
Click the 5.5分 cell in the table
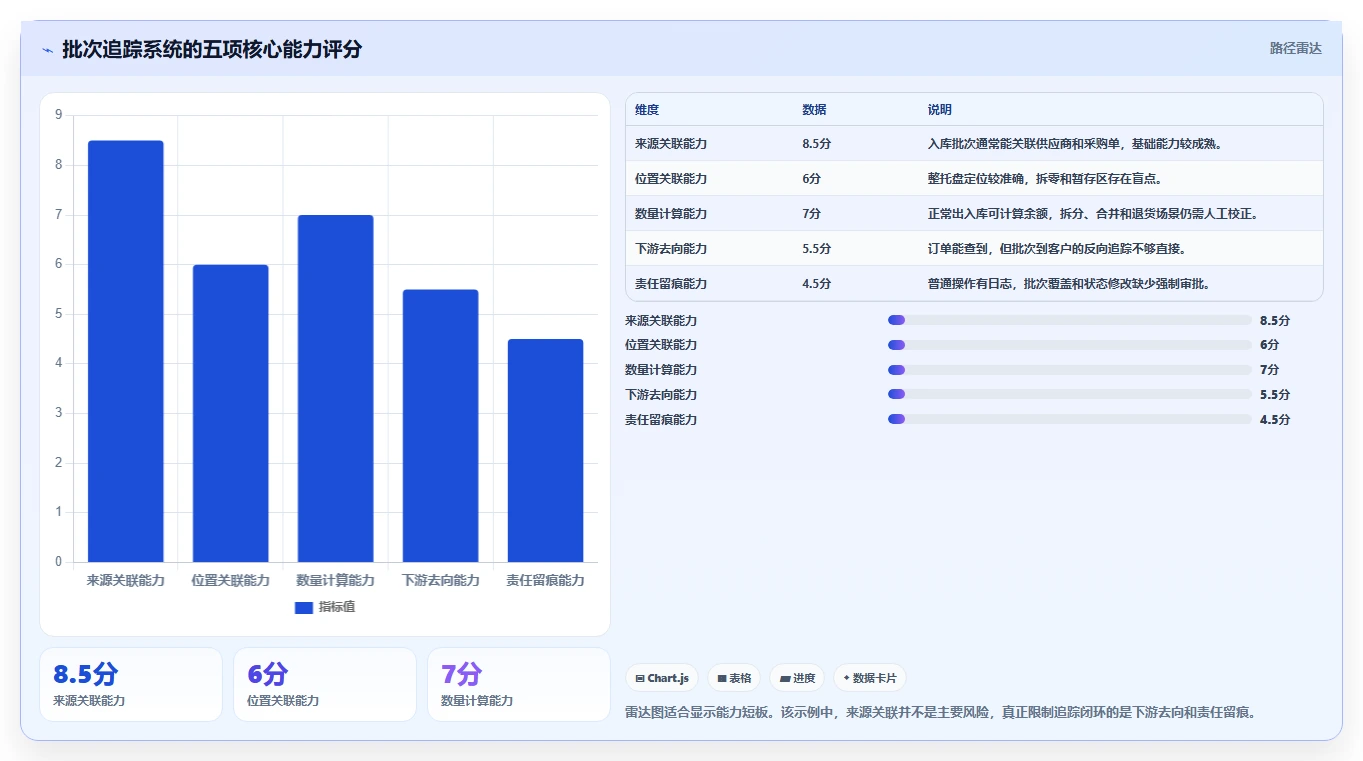click(816, 249)
